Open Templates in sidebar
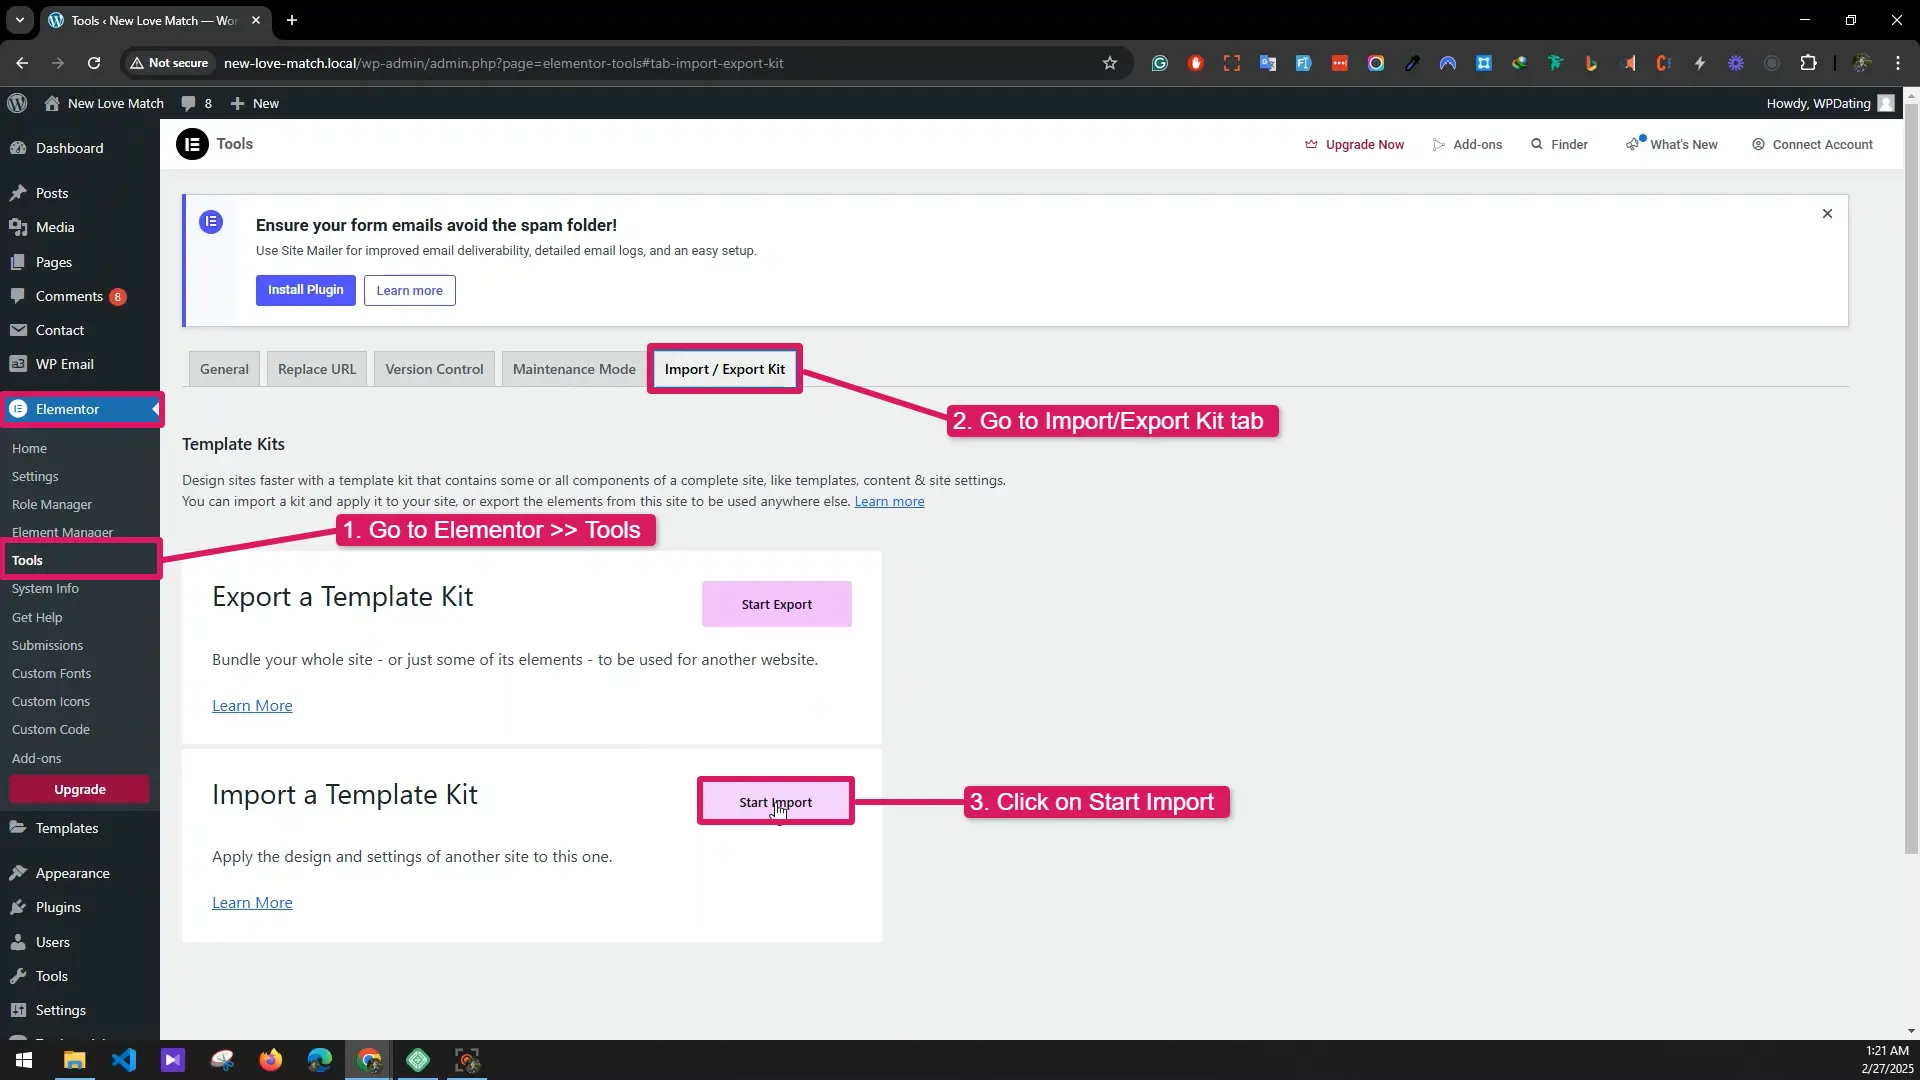The width and height of the screenshot is (1920, 1080). (80, 828)
